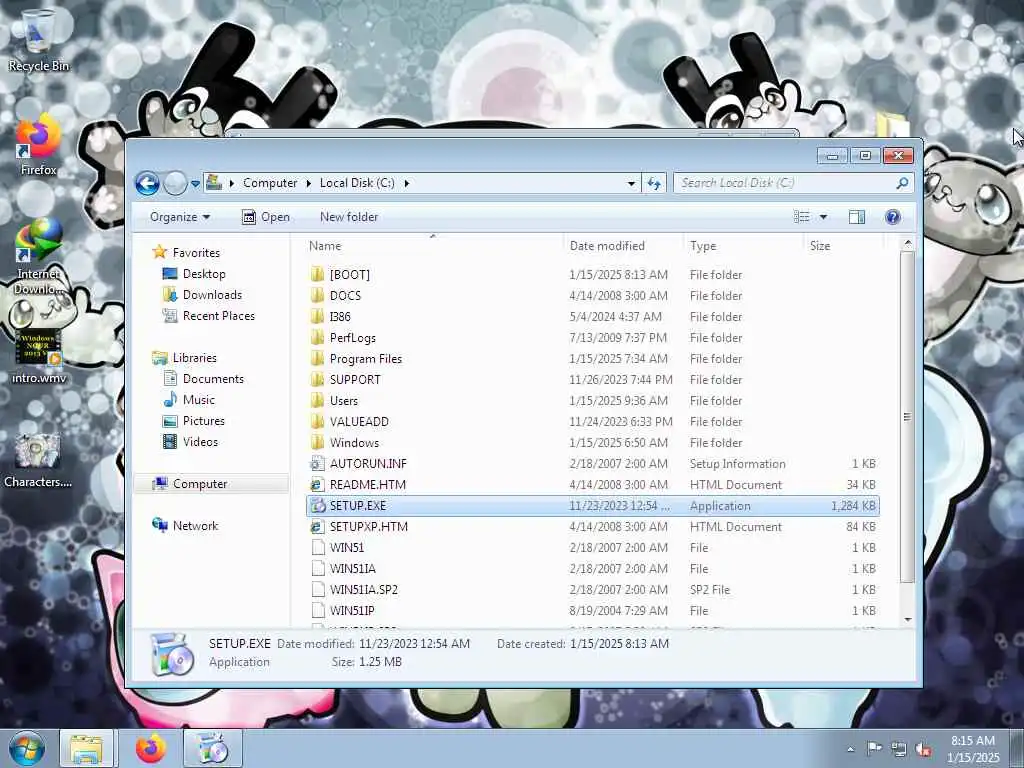
Task: Open the Windows Start orb
Action: [27, 748]
